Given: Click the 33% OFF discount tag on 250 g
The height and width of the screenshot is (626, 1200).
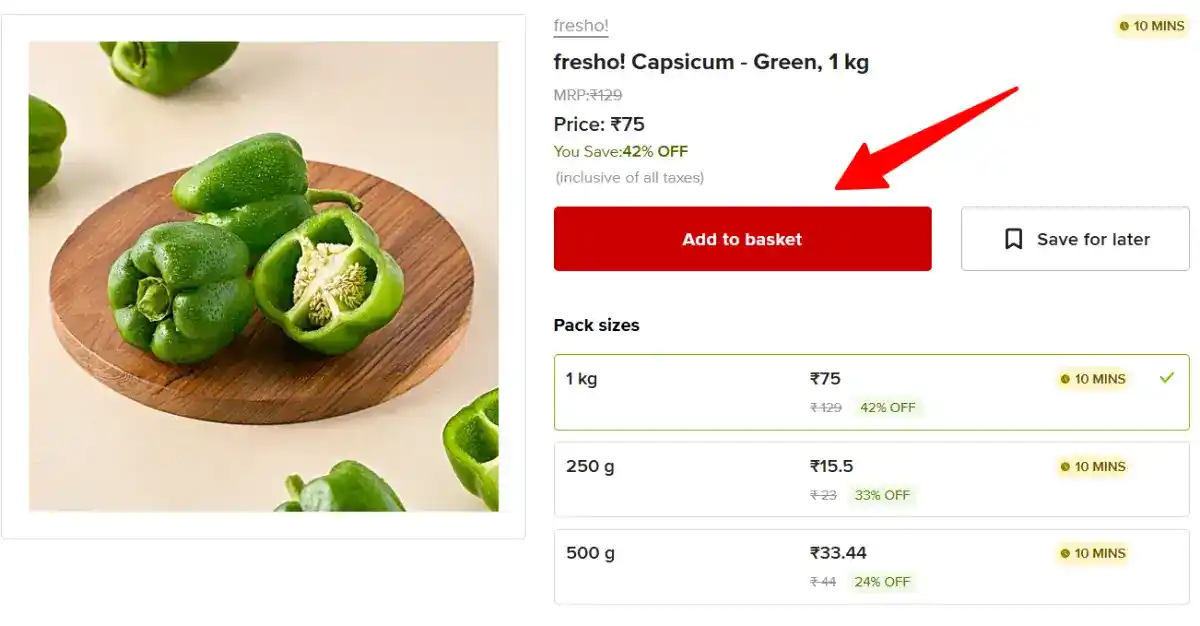Looking at the screenshot, I should [x=882, y=495].
